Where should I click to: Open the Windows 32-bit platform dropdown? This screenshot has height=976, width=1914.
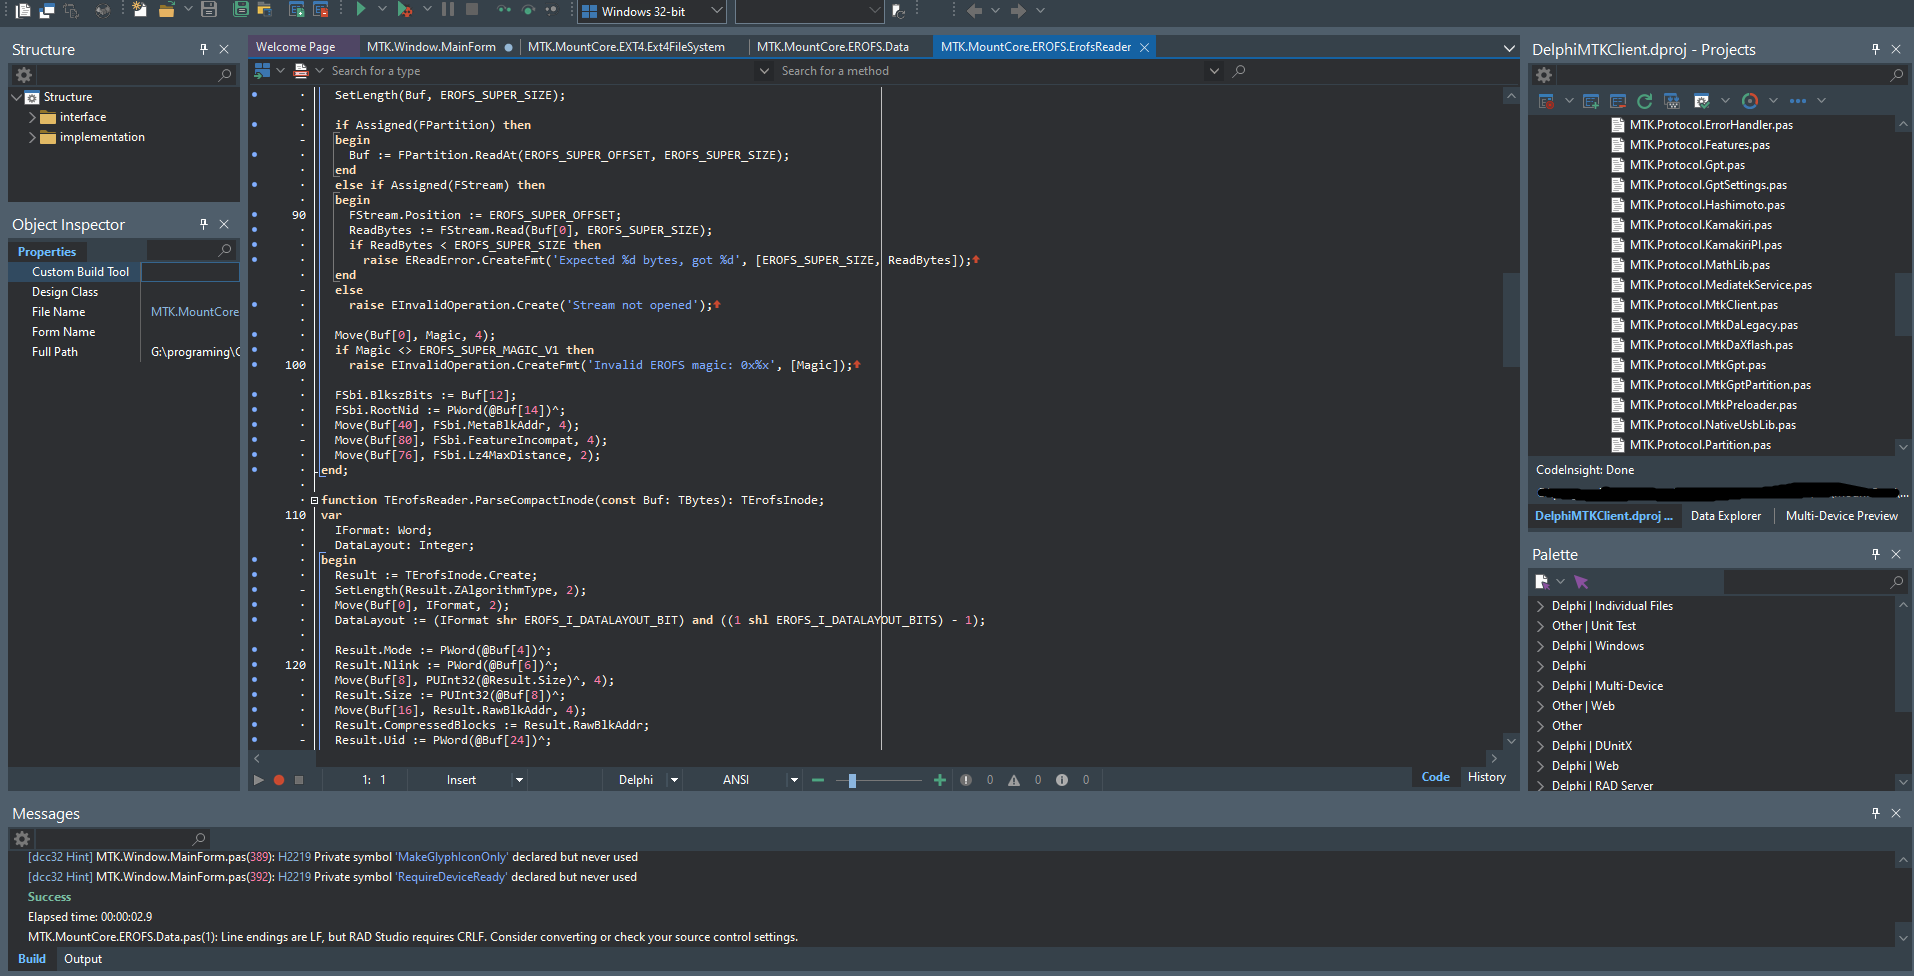716,11
